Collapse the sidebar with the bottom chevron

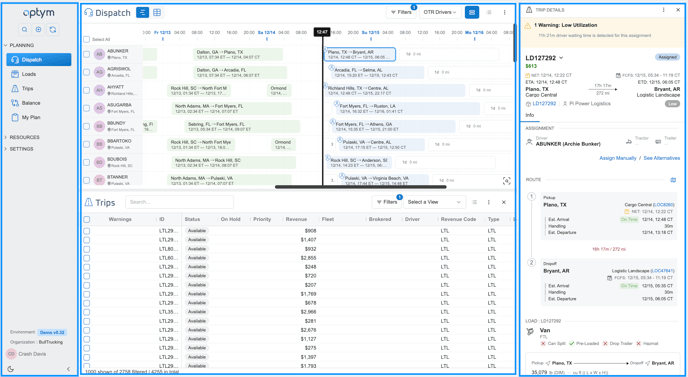point(68,369)
